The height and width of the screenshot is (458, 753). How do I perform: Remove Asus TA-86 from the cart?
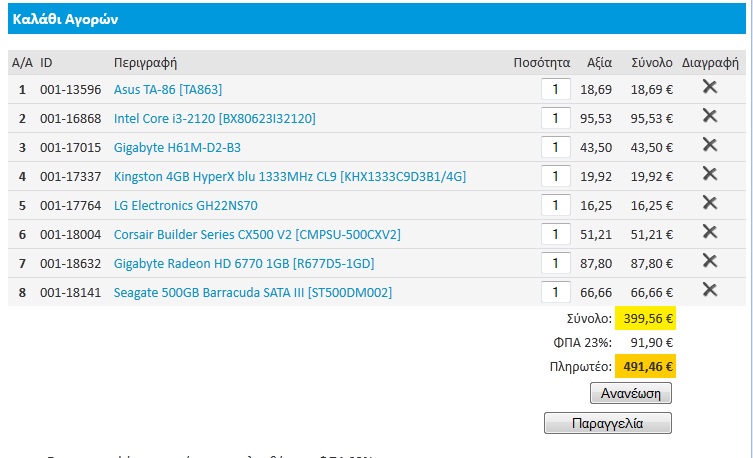point(710,87)
